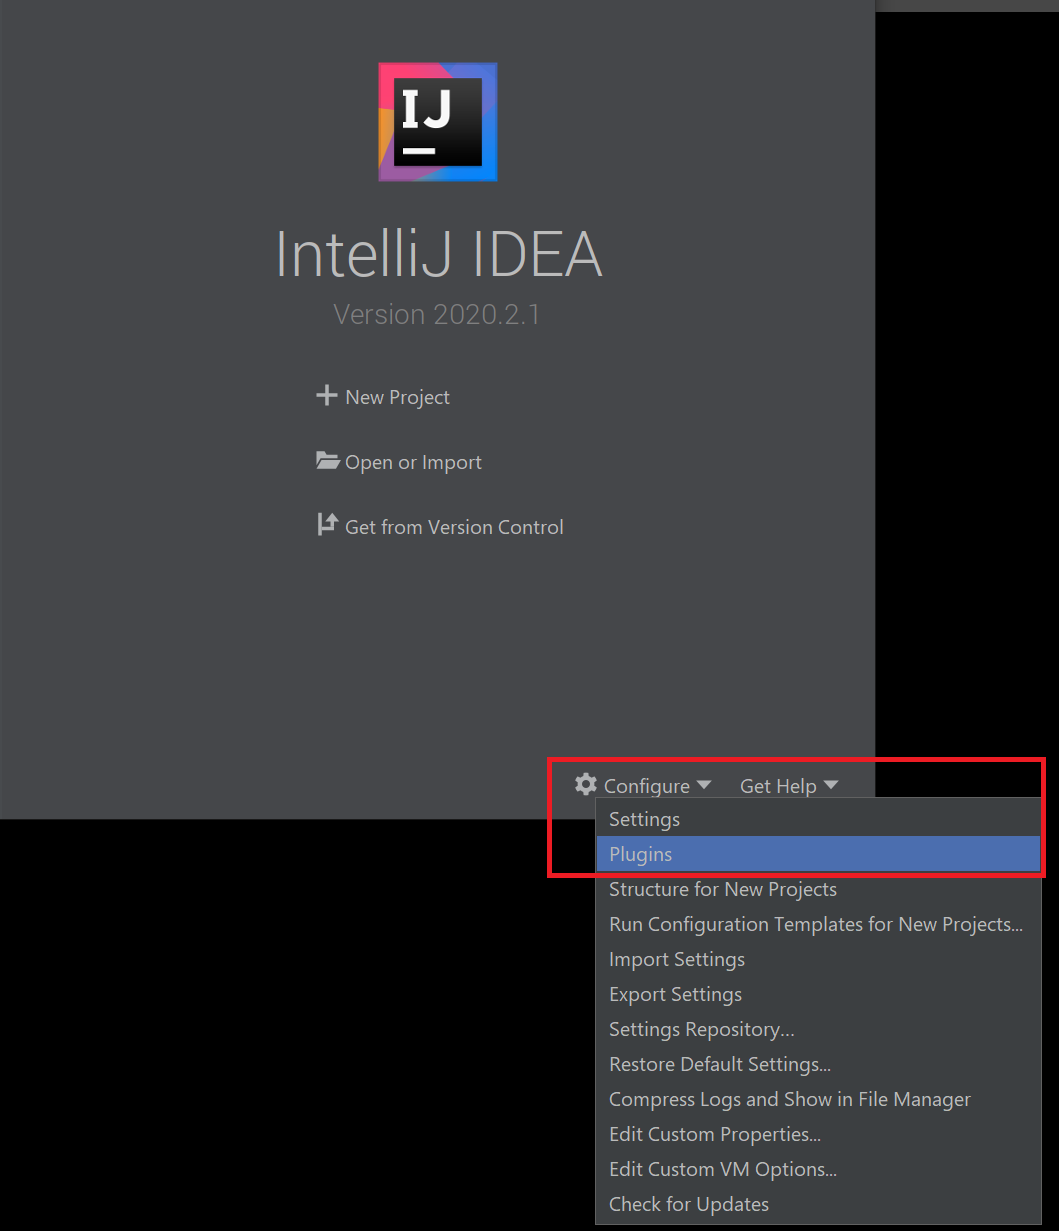Open Settings Repository option
Image resolution: width=1059 pixels, height=1231 pixels.
818,1029
